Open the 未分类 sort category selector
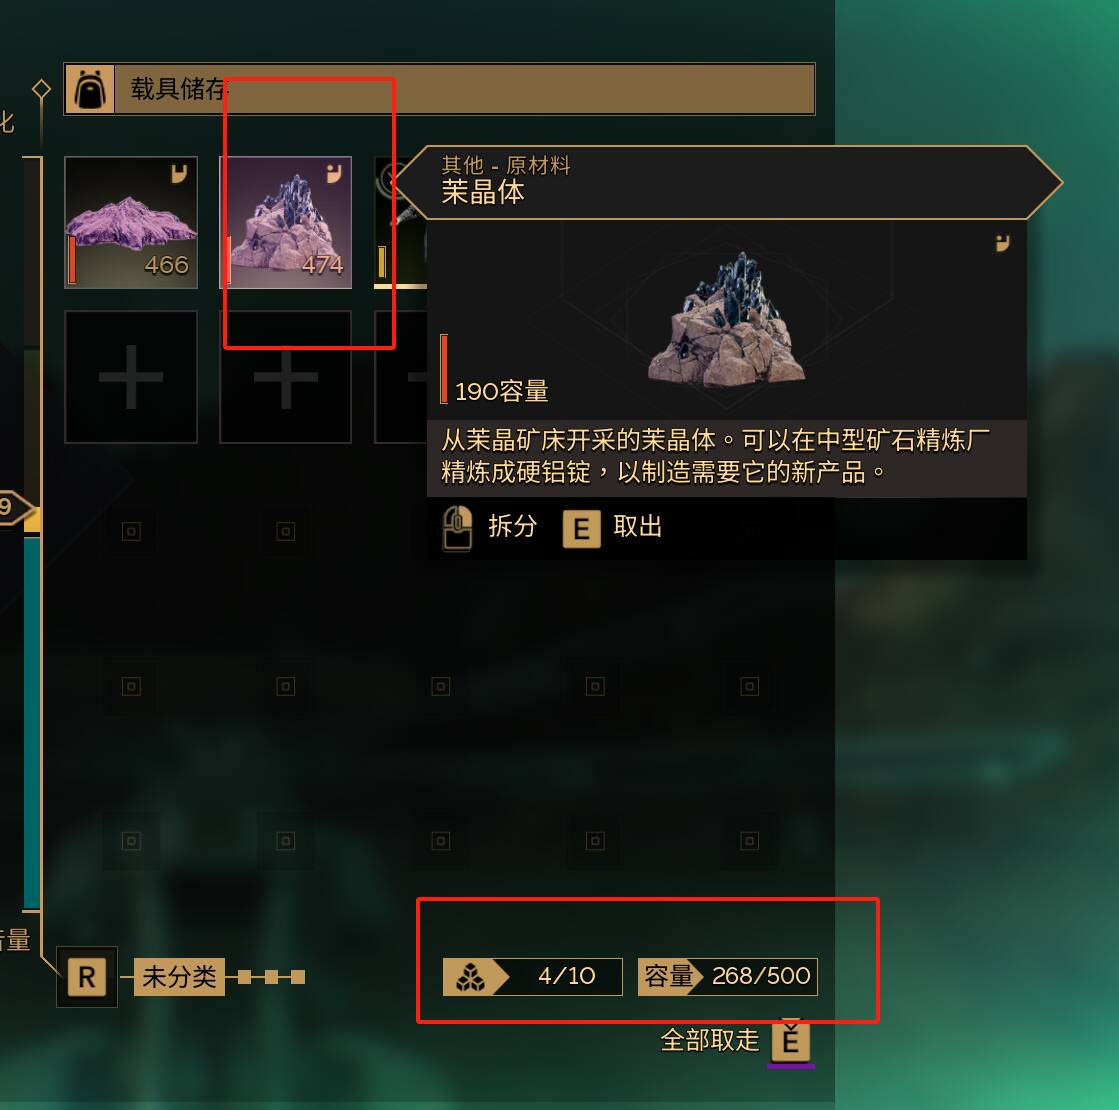The image size is (1119, 1110). 179,977
